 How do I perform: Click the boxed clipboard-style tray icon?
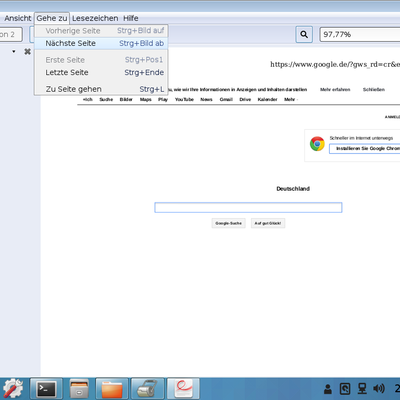pos(345,389)
